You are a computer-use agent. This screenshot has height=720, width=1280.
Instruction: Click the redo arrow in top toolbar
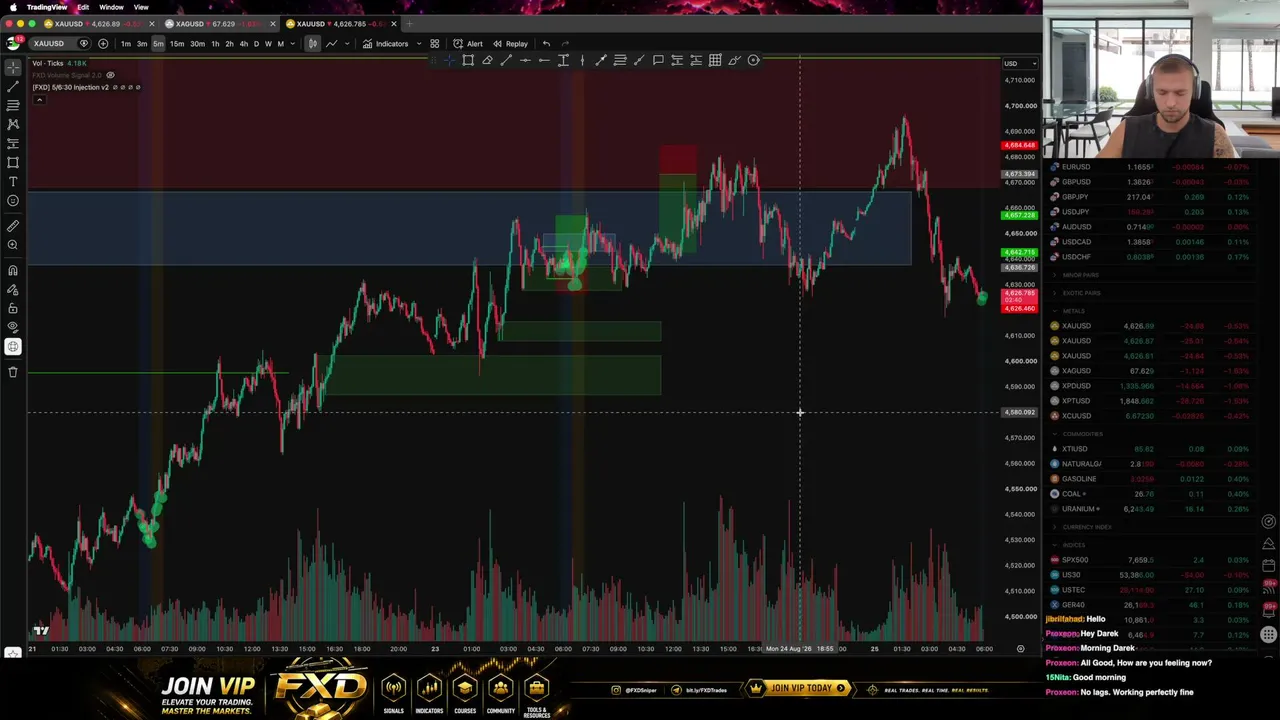(x=565, y=44)
